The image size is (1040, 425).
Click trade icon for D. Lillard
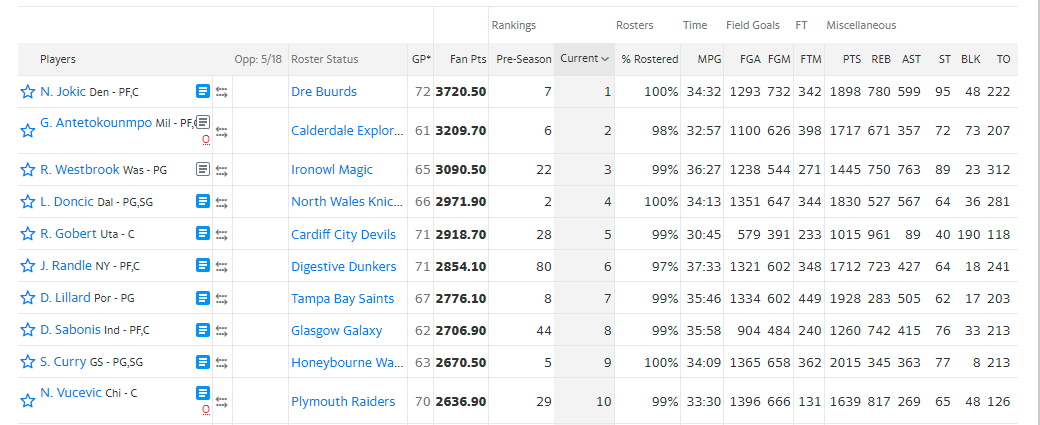pyautogui.click(x=222, y=299)
